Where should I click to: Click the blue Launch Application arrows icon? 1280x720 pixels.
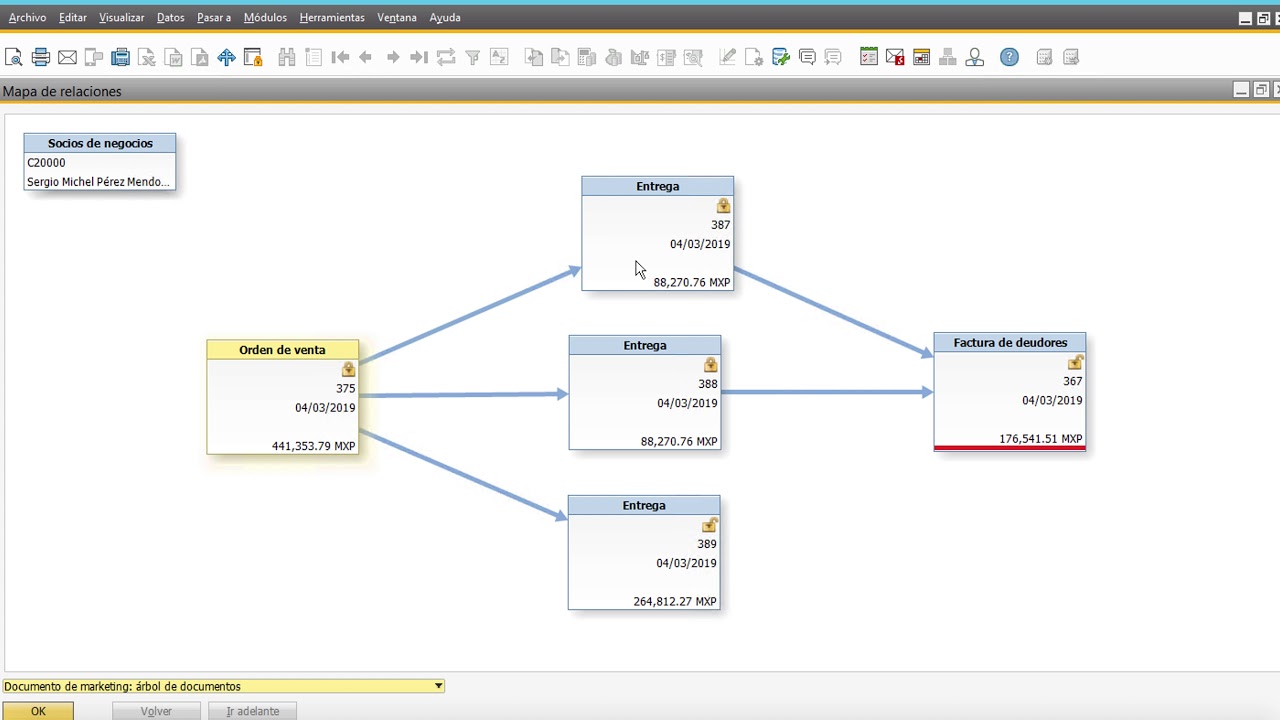[226, 57]
